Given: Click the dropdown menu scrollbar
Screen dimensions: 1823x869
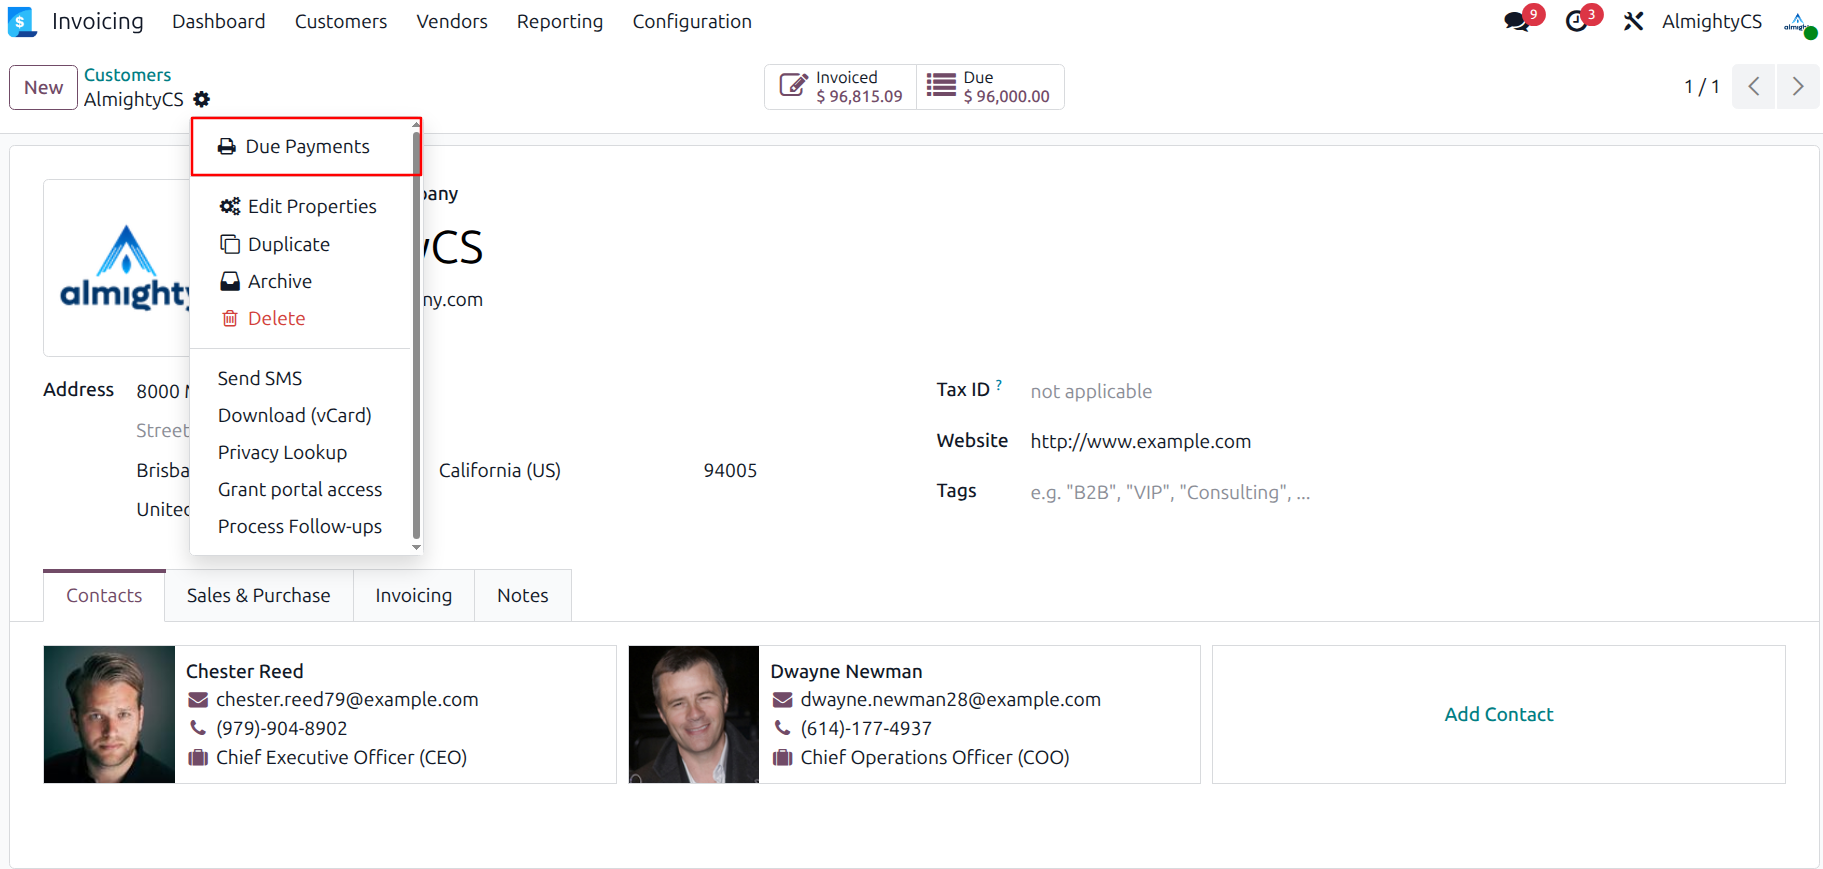Looking at the screenshot, I should point(416,335).
